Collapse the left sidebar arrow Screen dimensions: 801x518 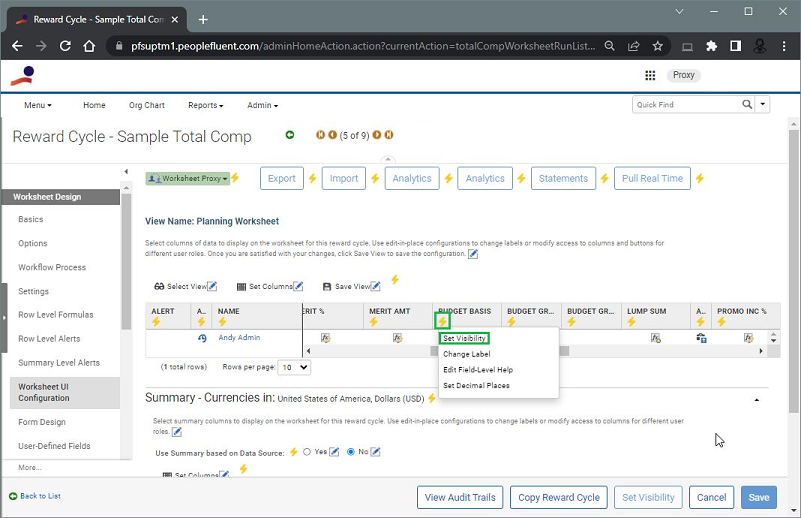[126, 172]
